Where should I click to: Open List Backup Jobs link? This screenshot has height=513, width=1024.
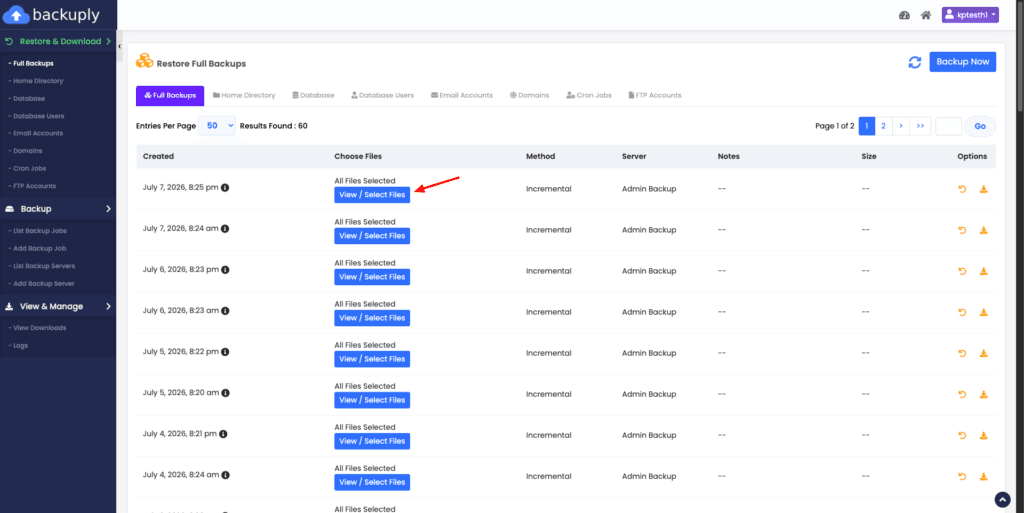[39, 231]
